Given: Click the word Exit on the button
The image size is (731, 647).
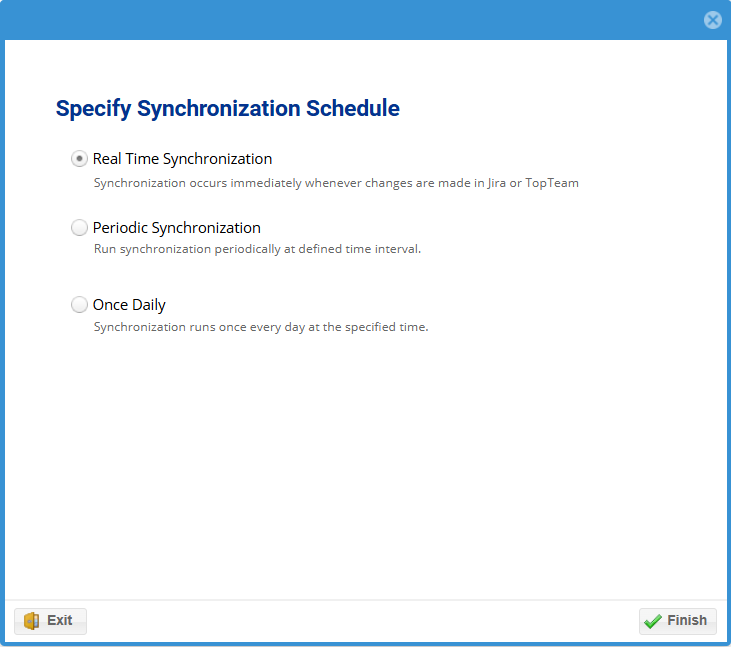Looking at the screenshot, I should pyautogui.click(x=60, y=621).
